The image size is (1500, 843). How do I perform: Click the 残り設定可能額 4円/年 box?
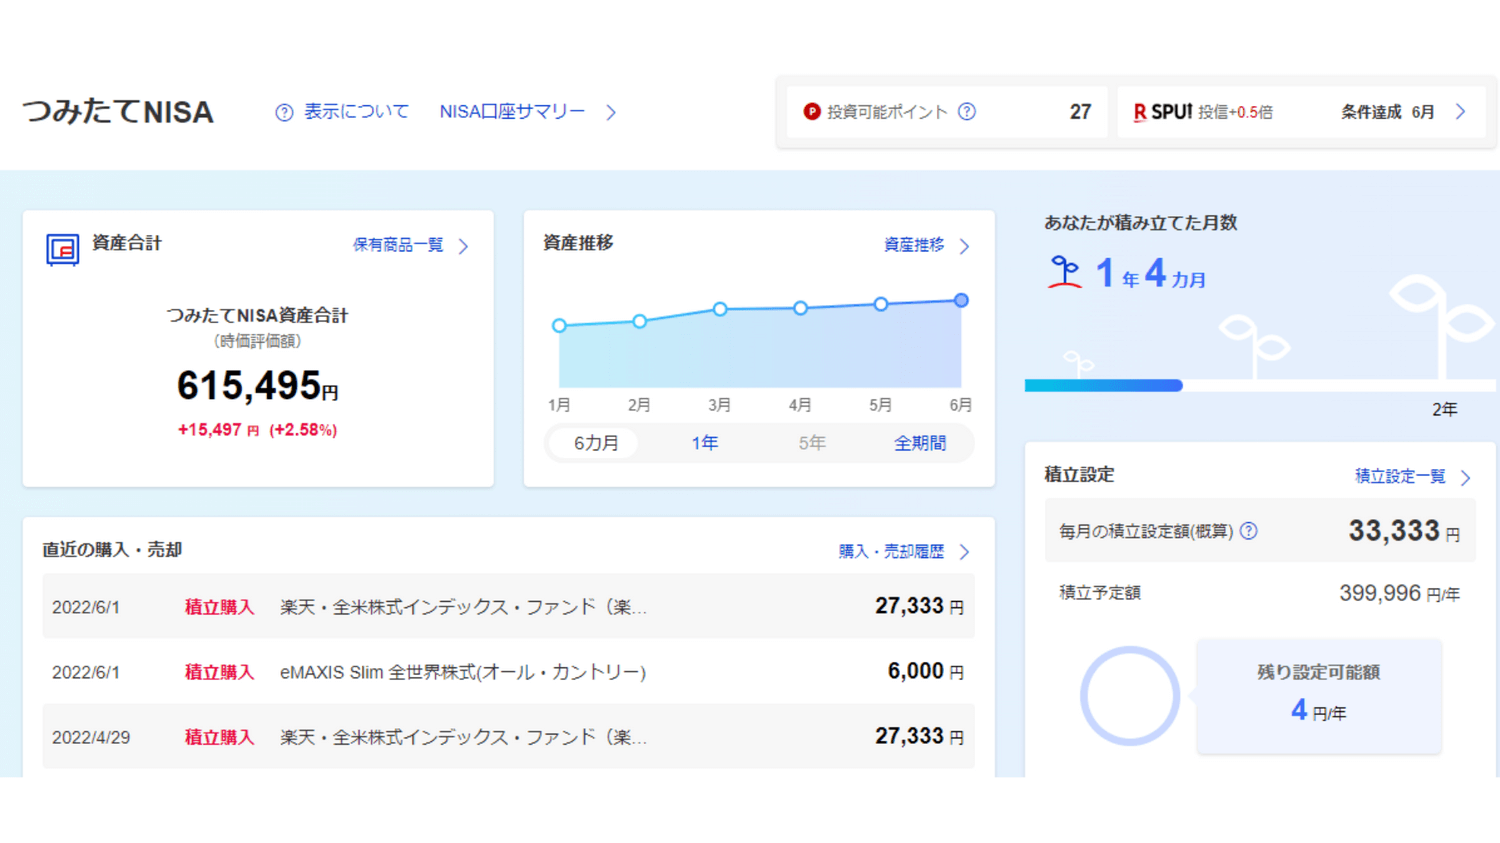point(1319,696)
